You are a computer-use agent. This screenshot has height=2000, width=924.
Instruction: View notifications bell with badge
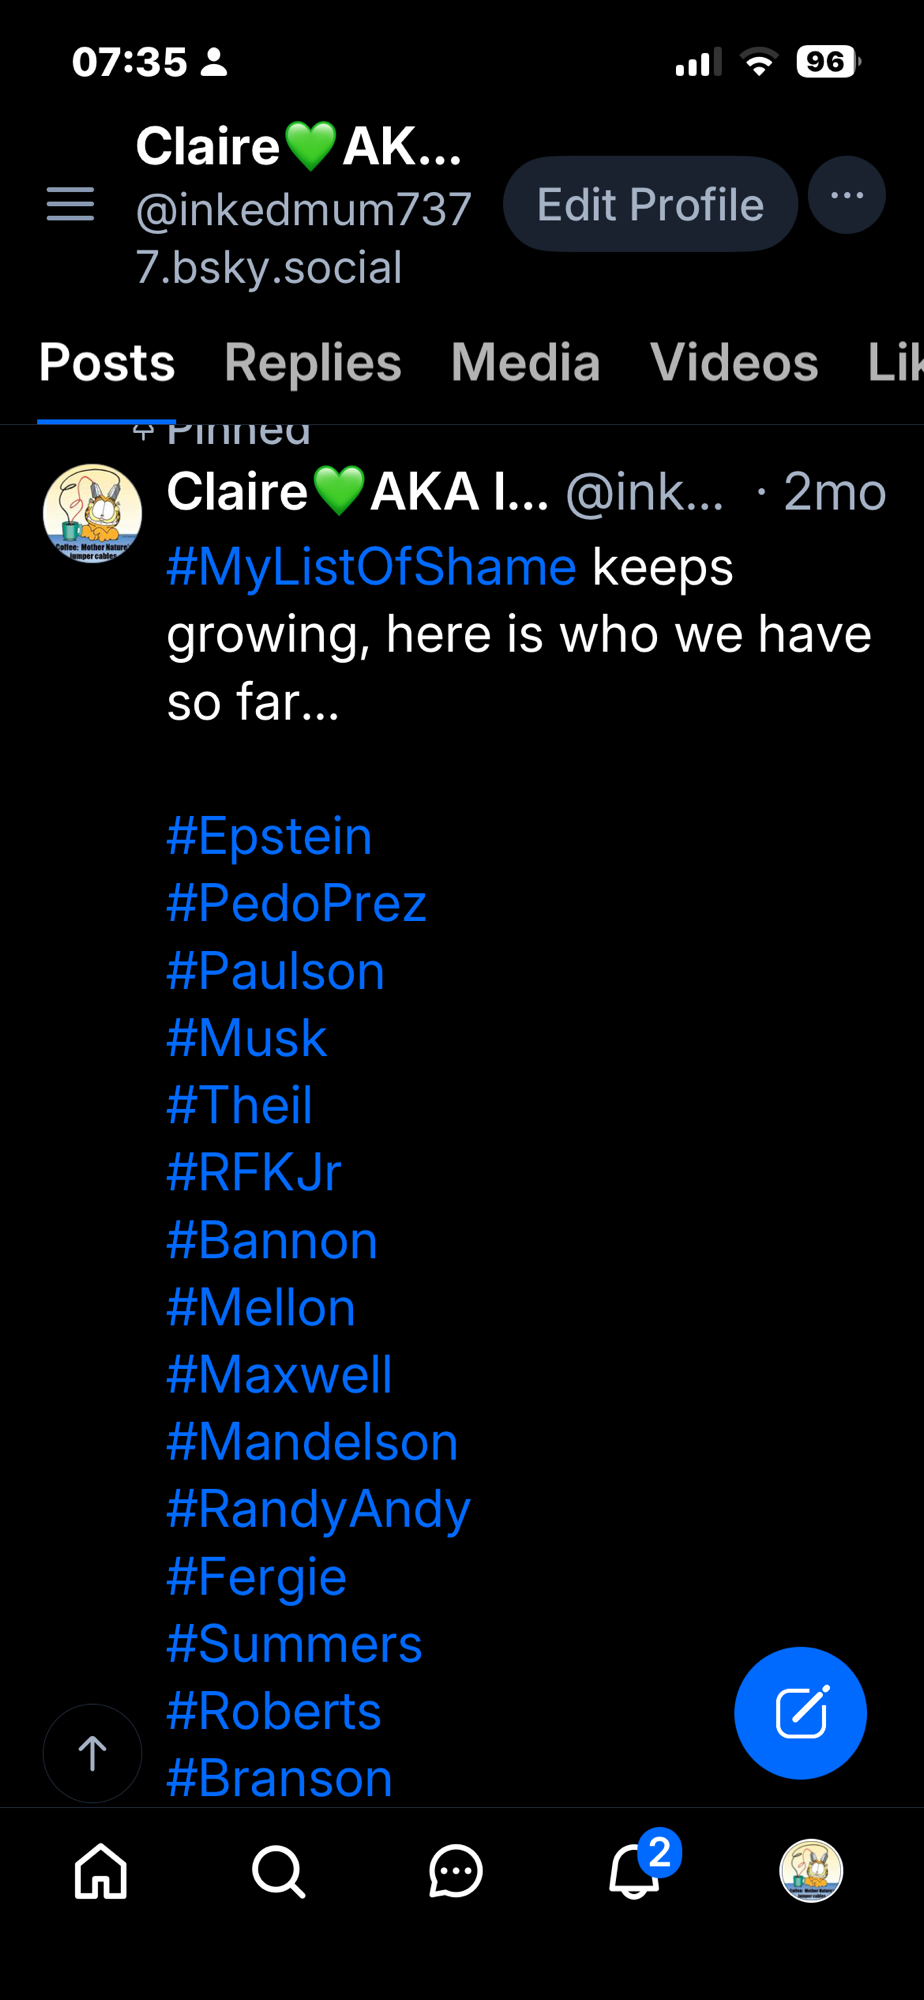[x=635, y=1869]
